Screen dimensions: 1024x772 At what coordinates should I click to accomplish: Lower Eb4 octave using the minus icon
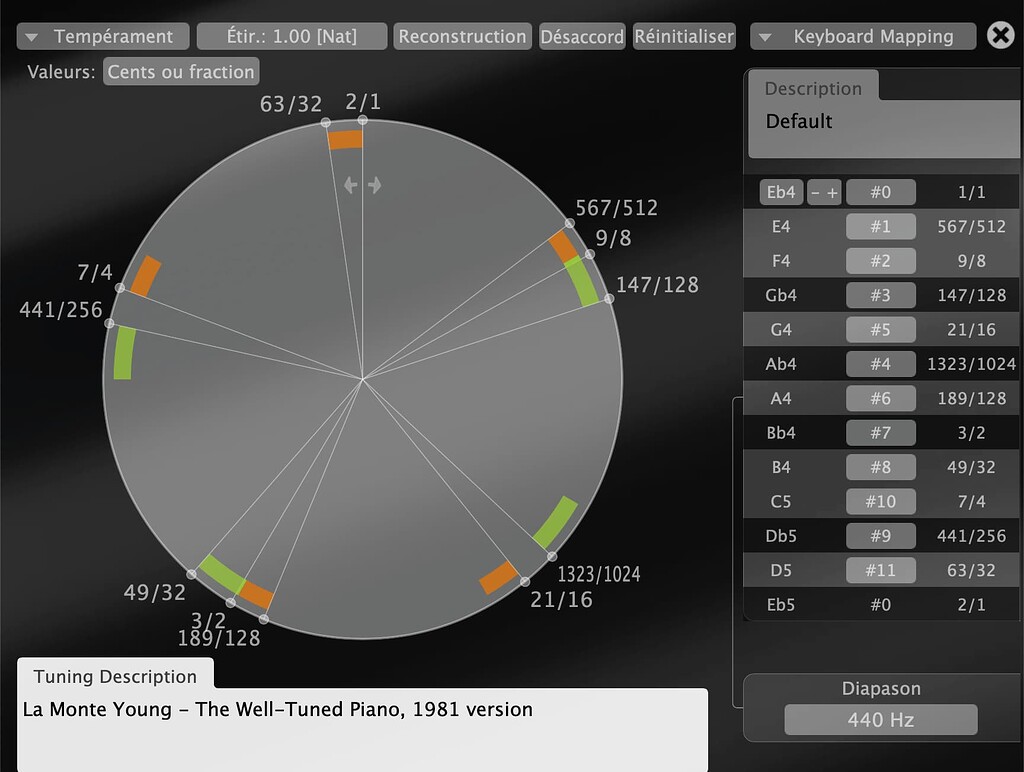pyautogui.click(x=817, y=191)
